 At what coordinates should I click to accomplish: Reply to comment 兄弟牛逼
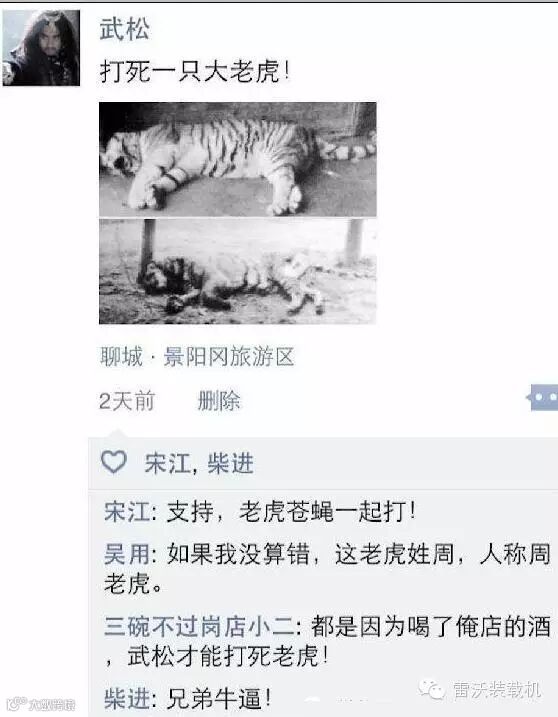tap(219, 699)
